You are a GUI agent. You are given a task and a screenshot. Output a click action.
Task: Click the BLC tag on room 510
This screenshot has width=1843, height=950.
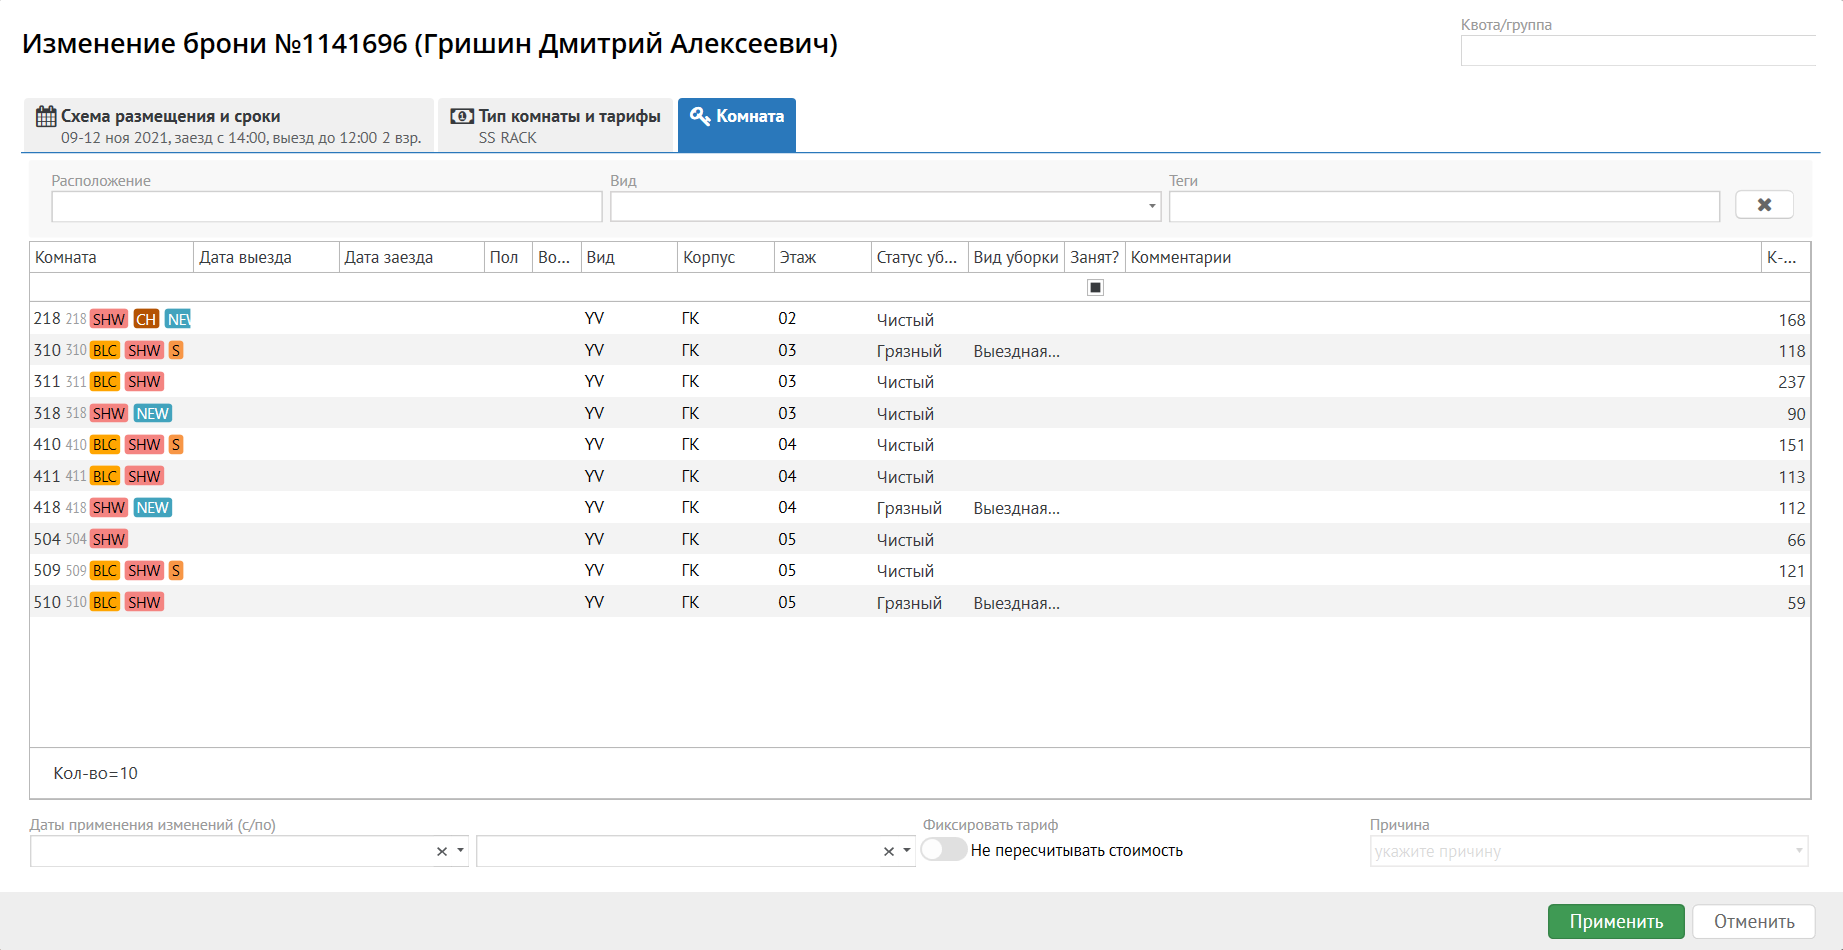(105, 602)
